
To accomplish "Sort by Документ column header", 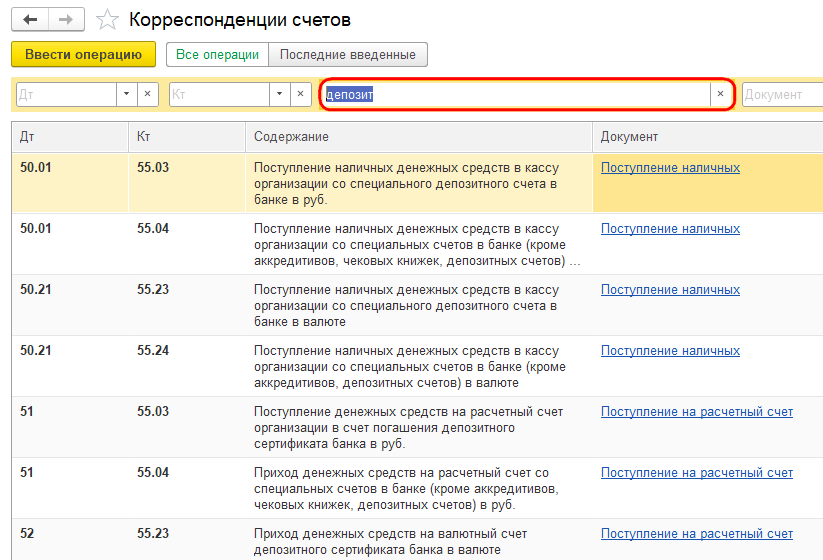I will [708, 137].
